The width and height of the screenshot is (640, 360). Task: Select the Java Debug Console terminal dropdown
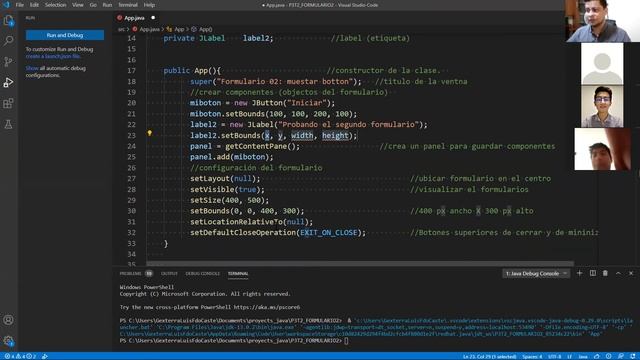click(536, 273)
